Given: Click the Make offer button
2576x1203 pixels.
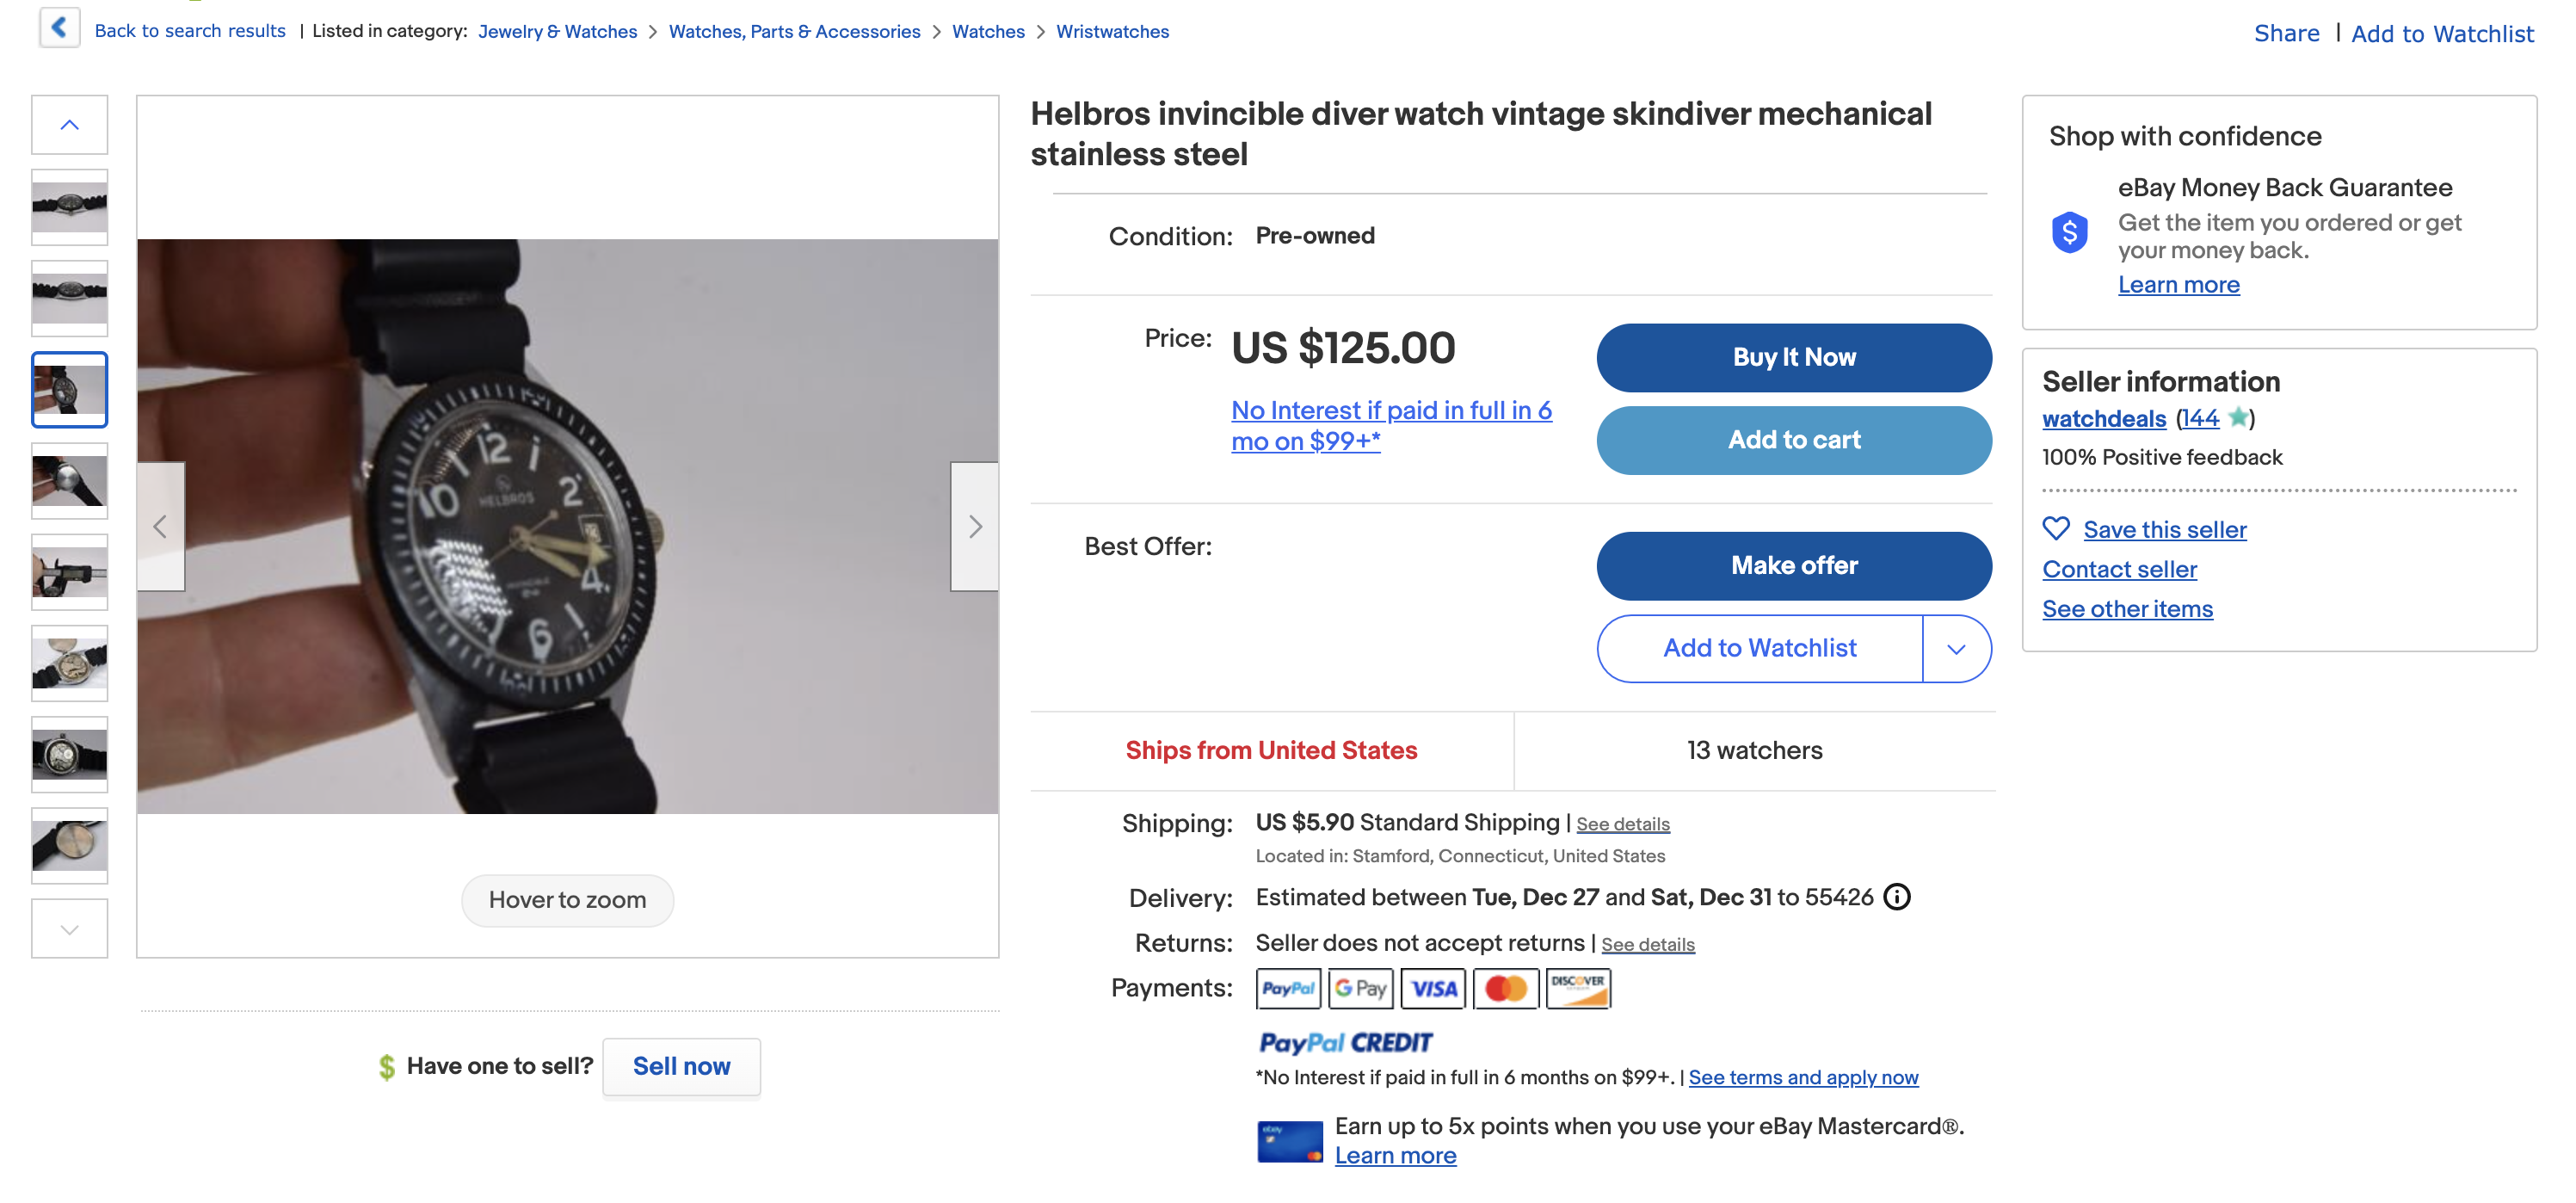Looking at the screenshot, I should (x=1793, y=566).
